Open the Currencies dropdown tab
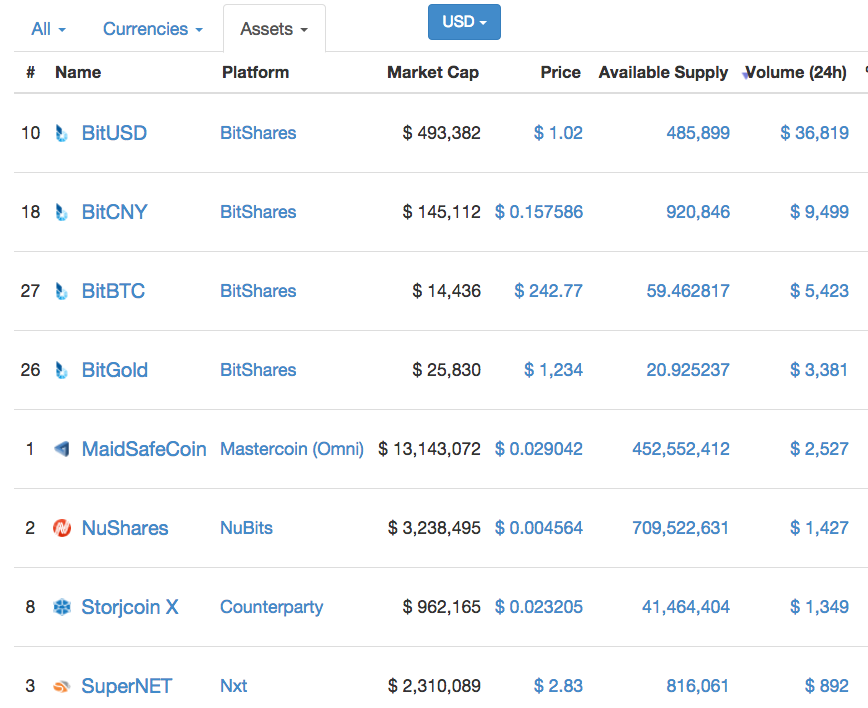This screenshot has height=708, width=868. [152, 29]
